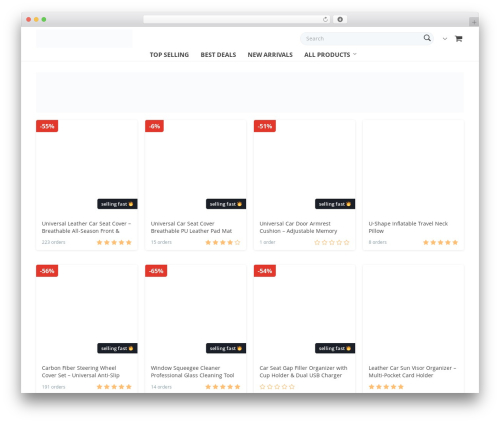Viewport: 500px width, 423px height.
Task: Click selling fast badge on Window Squeegee
Action: click(226, 348)
